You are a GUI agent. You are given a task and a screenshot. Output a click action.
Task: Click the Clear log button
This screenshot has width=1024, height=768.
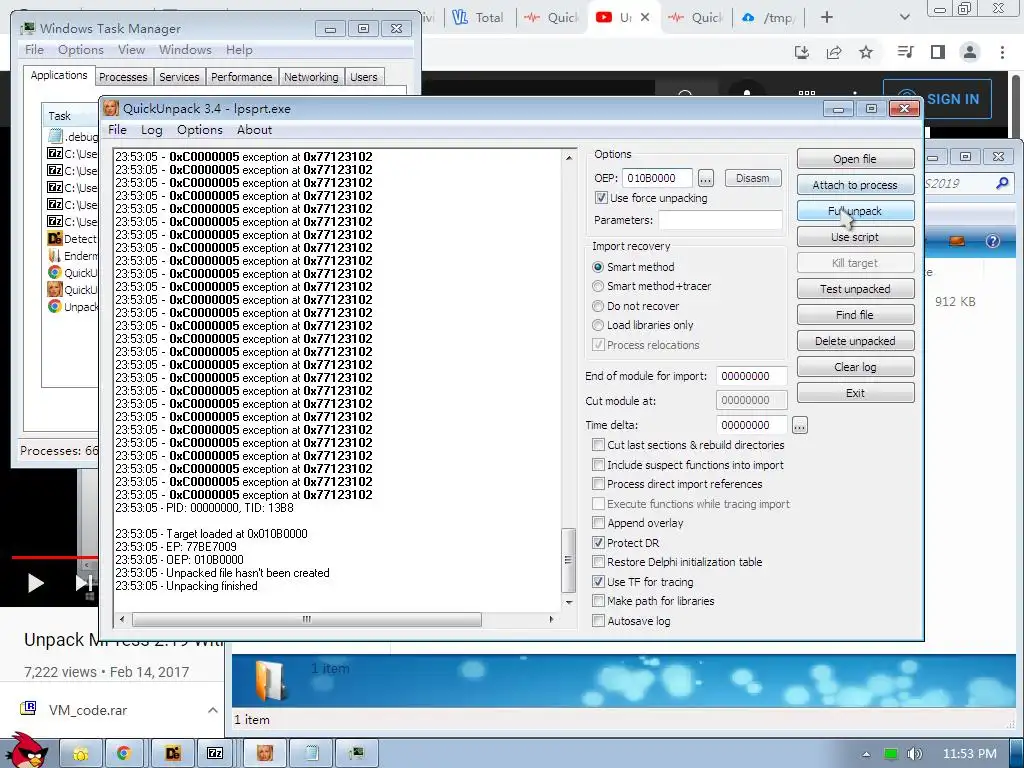point(855,367)
